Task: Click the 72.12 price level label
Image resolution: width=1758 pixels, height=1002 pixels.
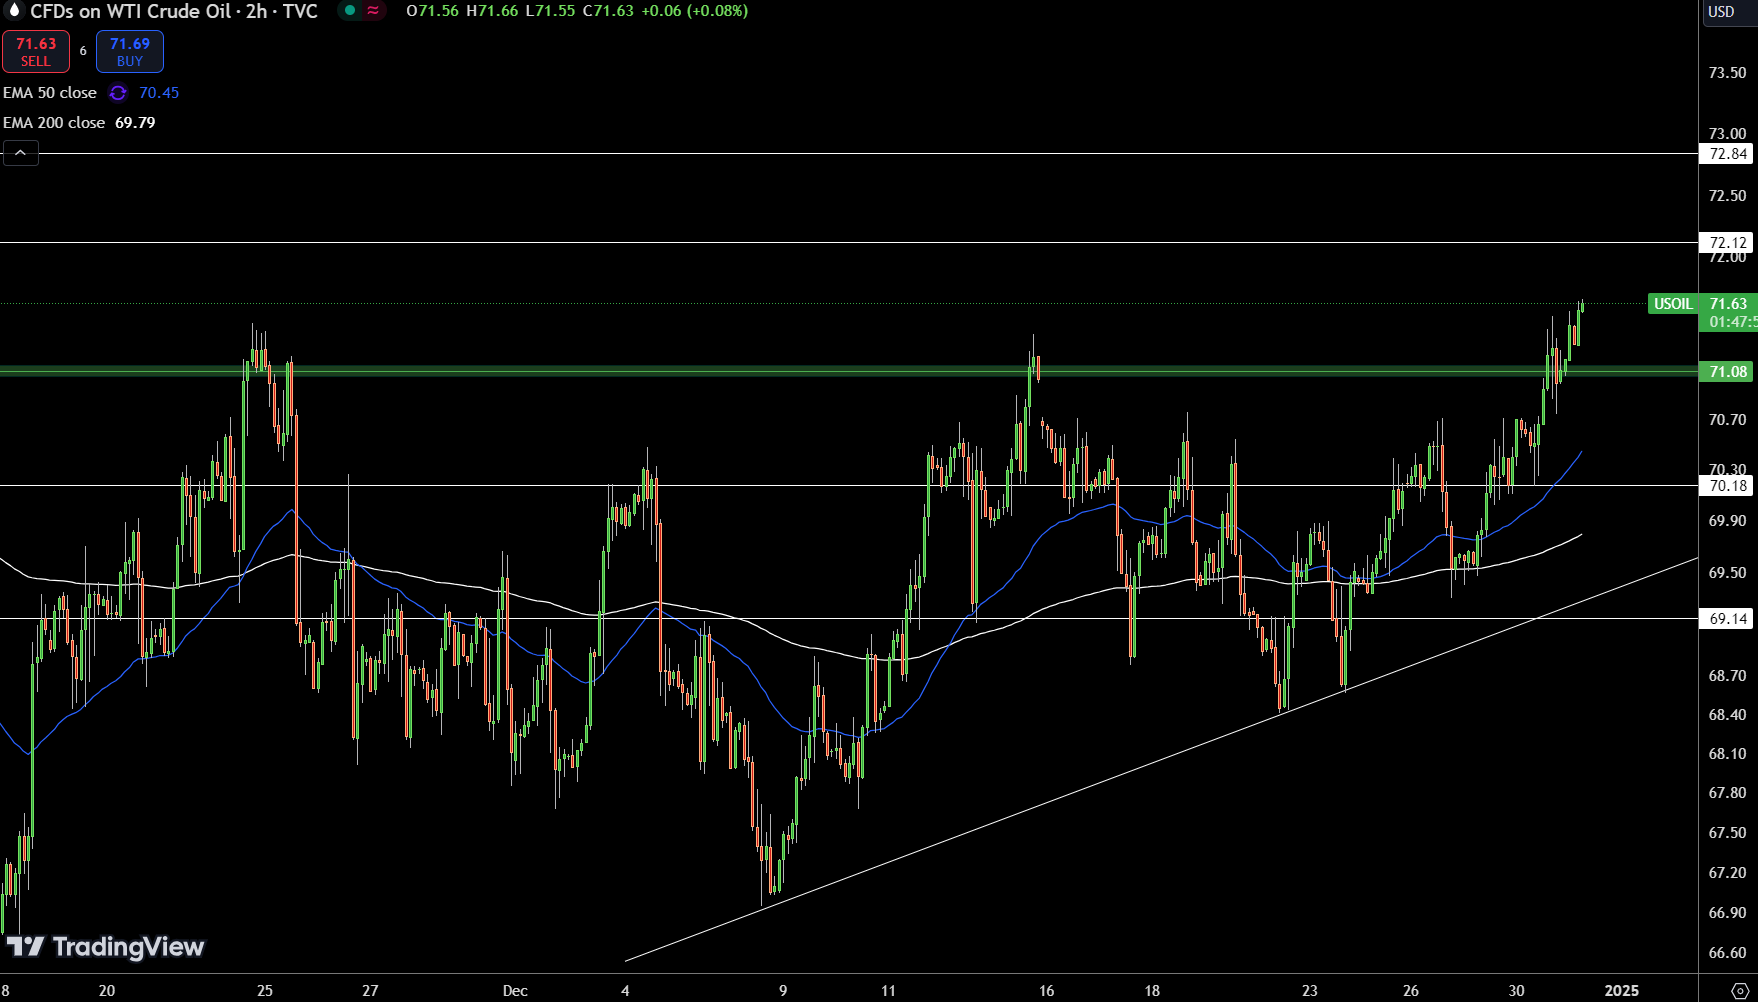Action: pos(1727,243)
